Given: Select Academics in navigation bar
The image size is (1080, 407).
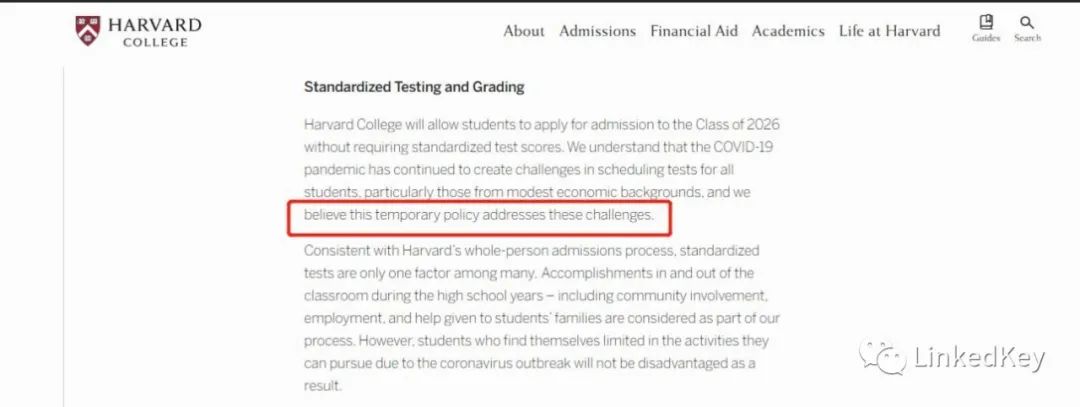Looking at the screenshot, I should pos(788,31).
